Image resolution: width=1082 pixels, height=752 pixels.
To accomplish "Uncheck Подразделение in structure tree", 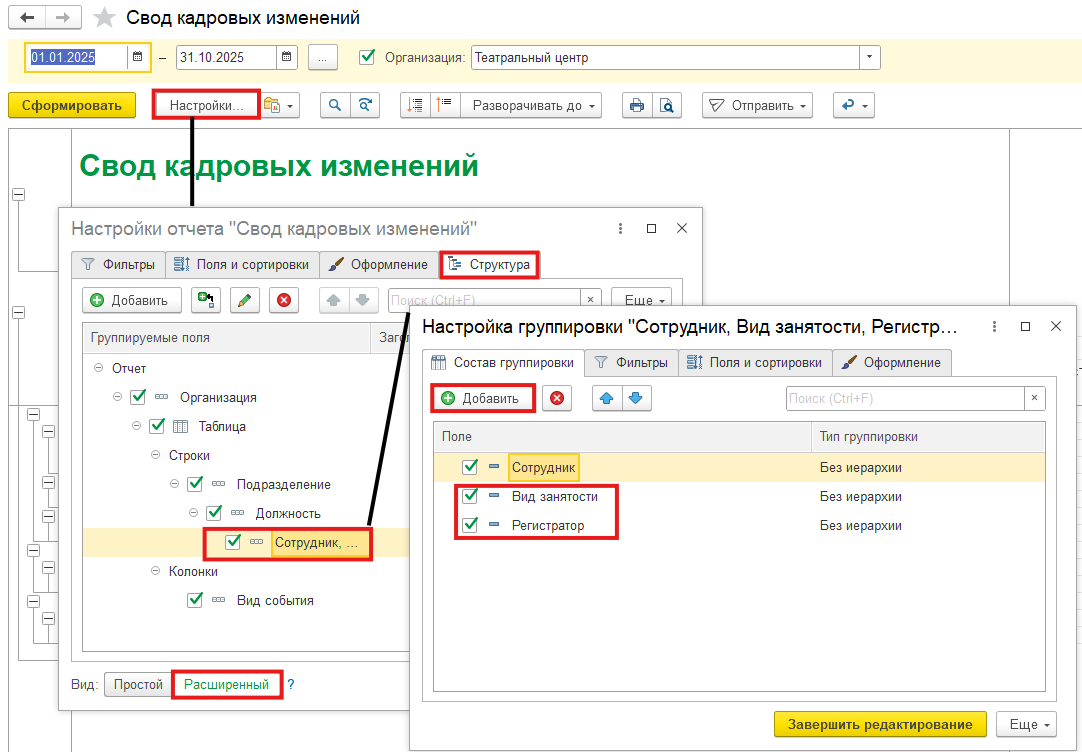I will (195, 484).
